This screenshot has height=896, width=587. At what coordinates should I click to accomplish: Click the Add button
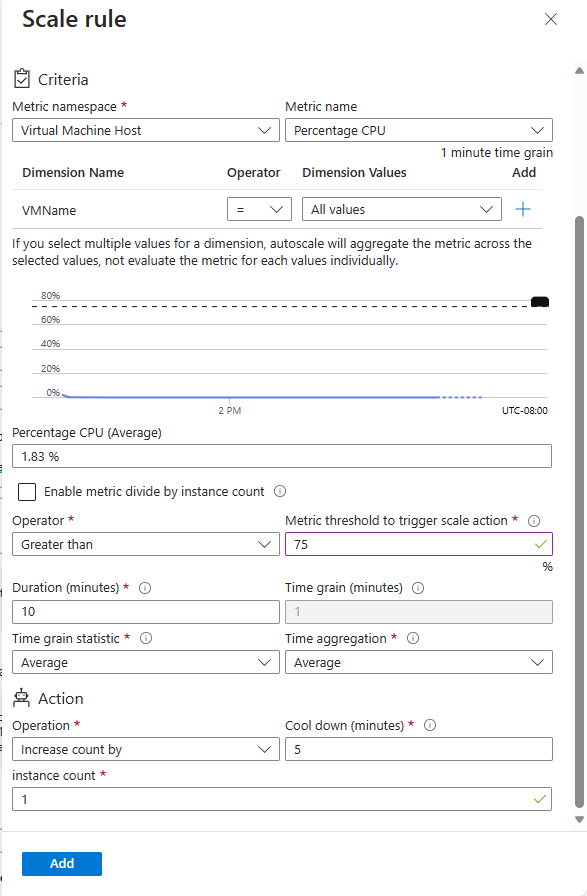point(61,863)
